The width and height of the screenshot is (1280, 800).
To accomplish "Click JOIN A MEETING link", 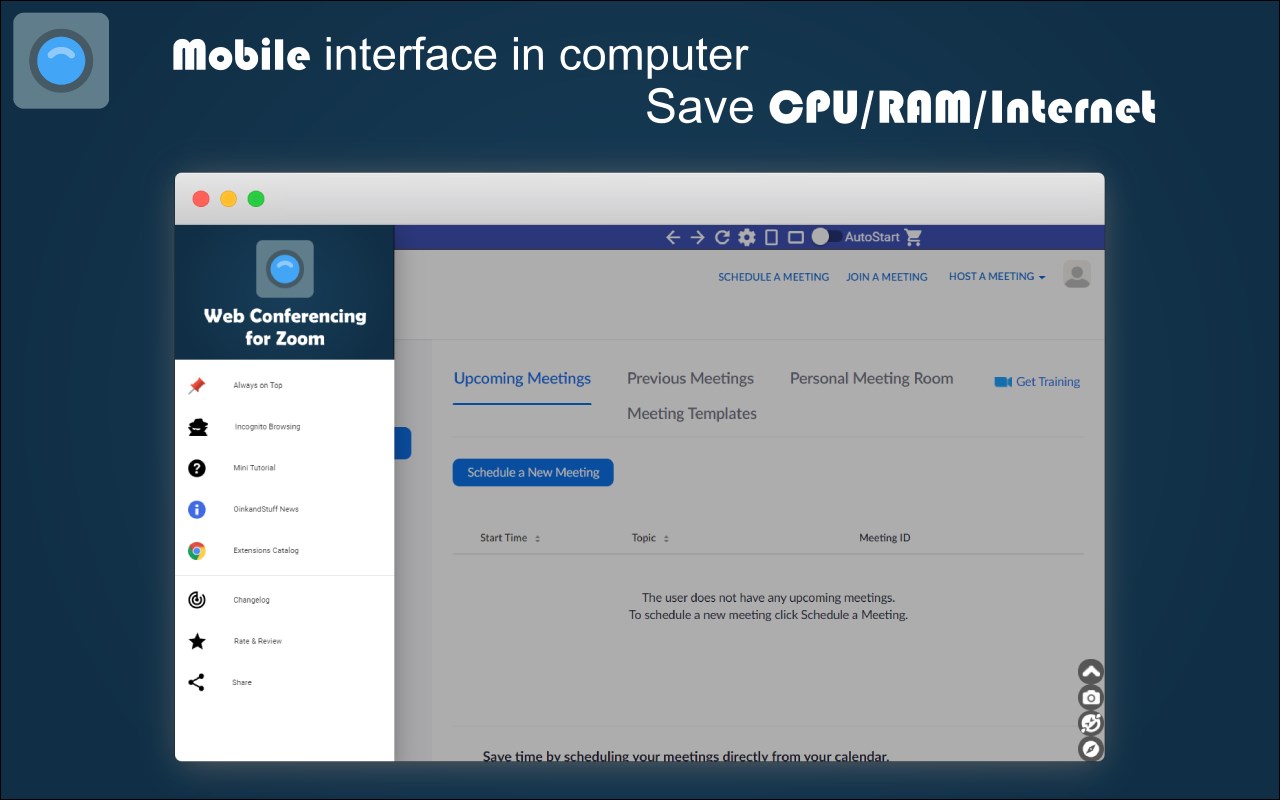I will pyautogui.click(x=887, y=277).
